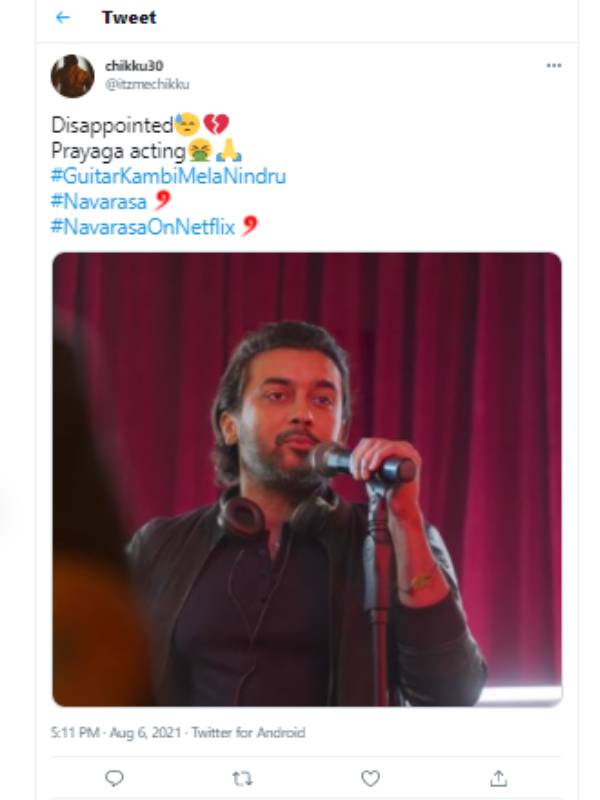Click the chikku30 display name
600x800 pixels.
(x=133, y=66)
